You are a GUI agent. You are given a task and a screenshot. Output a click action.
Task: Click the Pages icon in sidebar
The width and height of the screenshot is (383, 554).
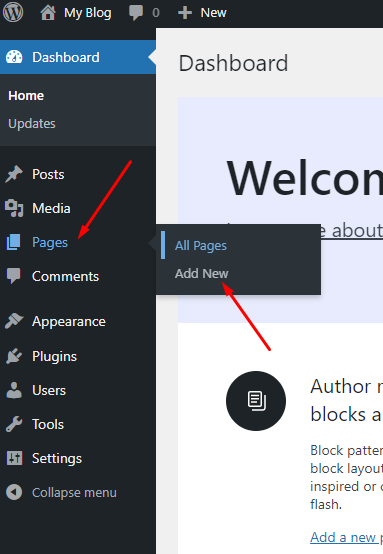coord(13,242)
